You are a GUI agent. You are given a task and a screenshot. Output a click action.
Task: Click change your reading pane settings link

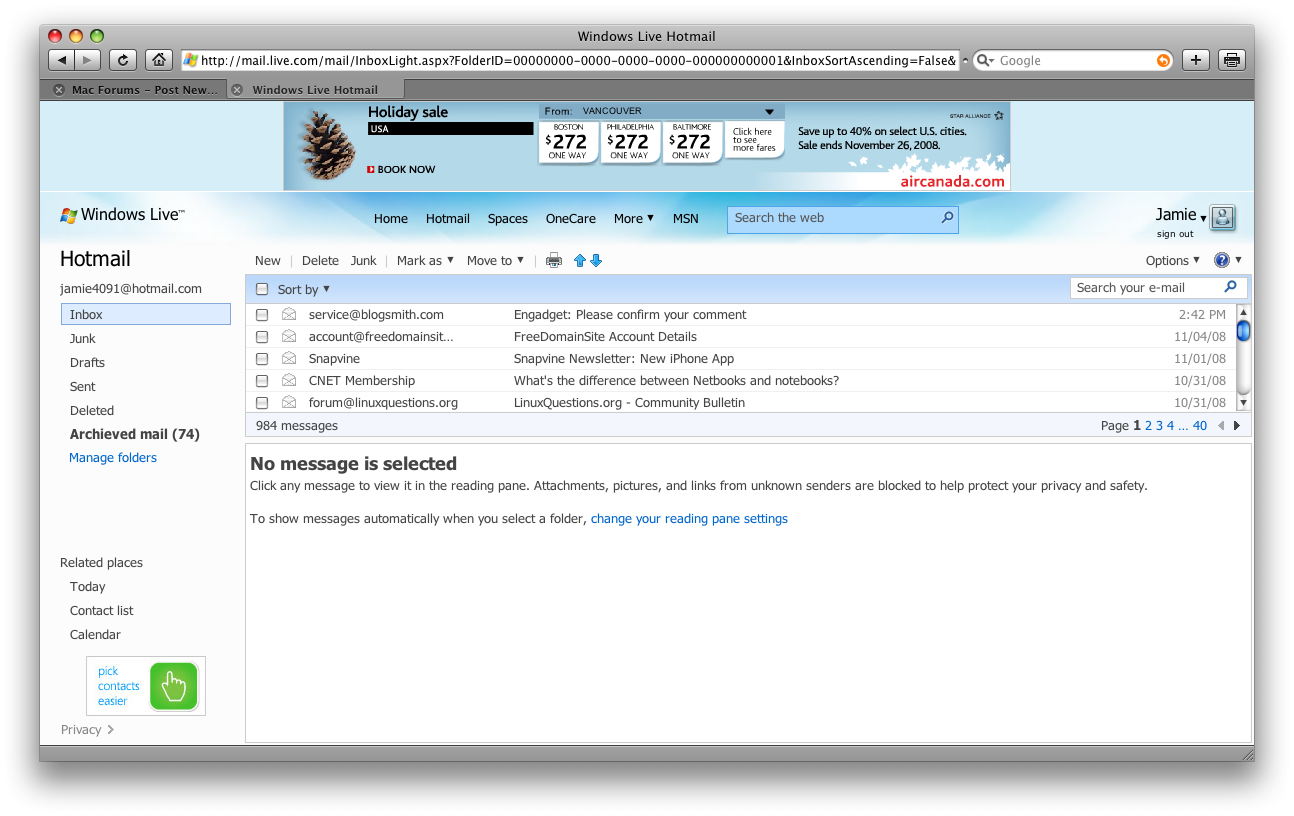pyautogui.click(x=689, y=519)
